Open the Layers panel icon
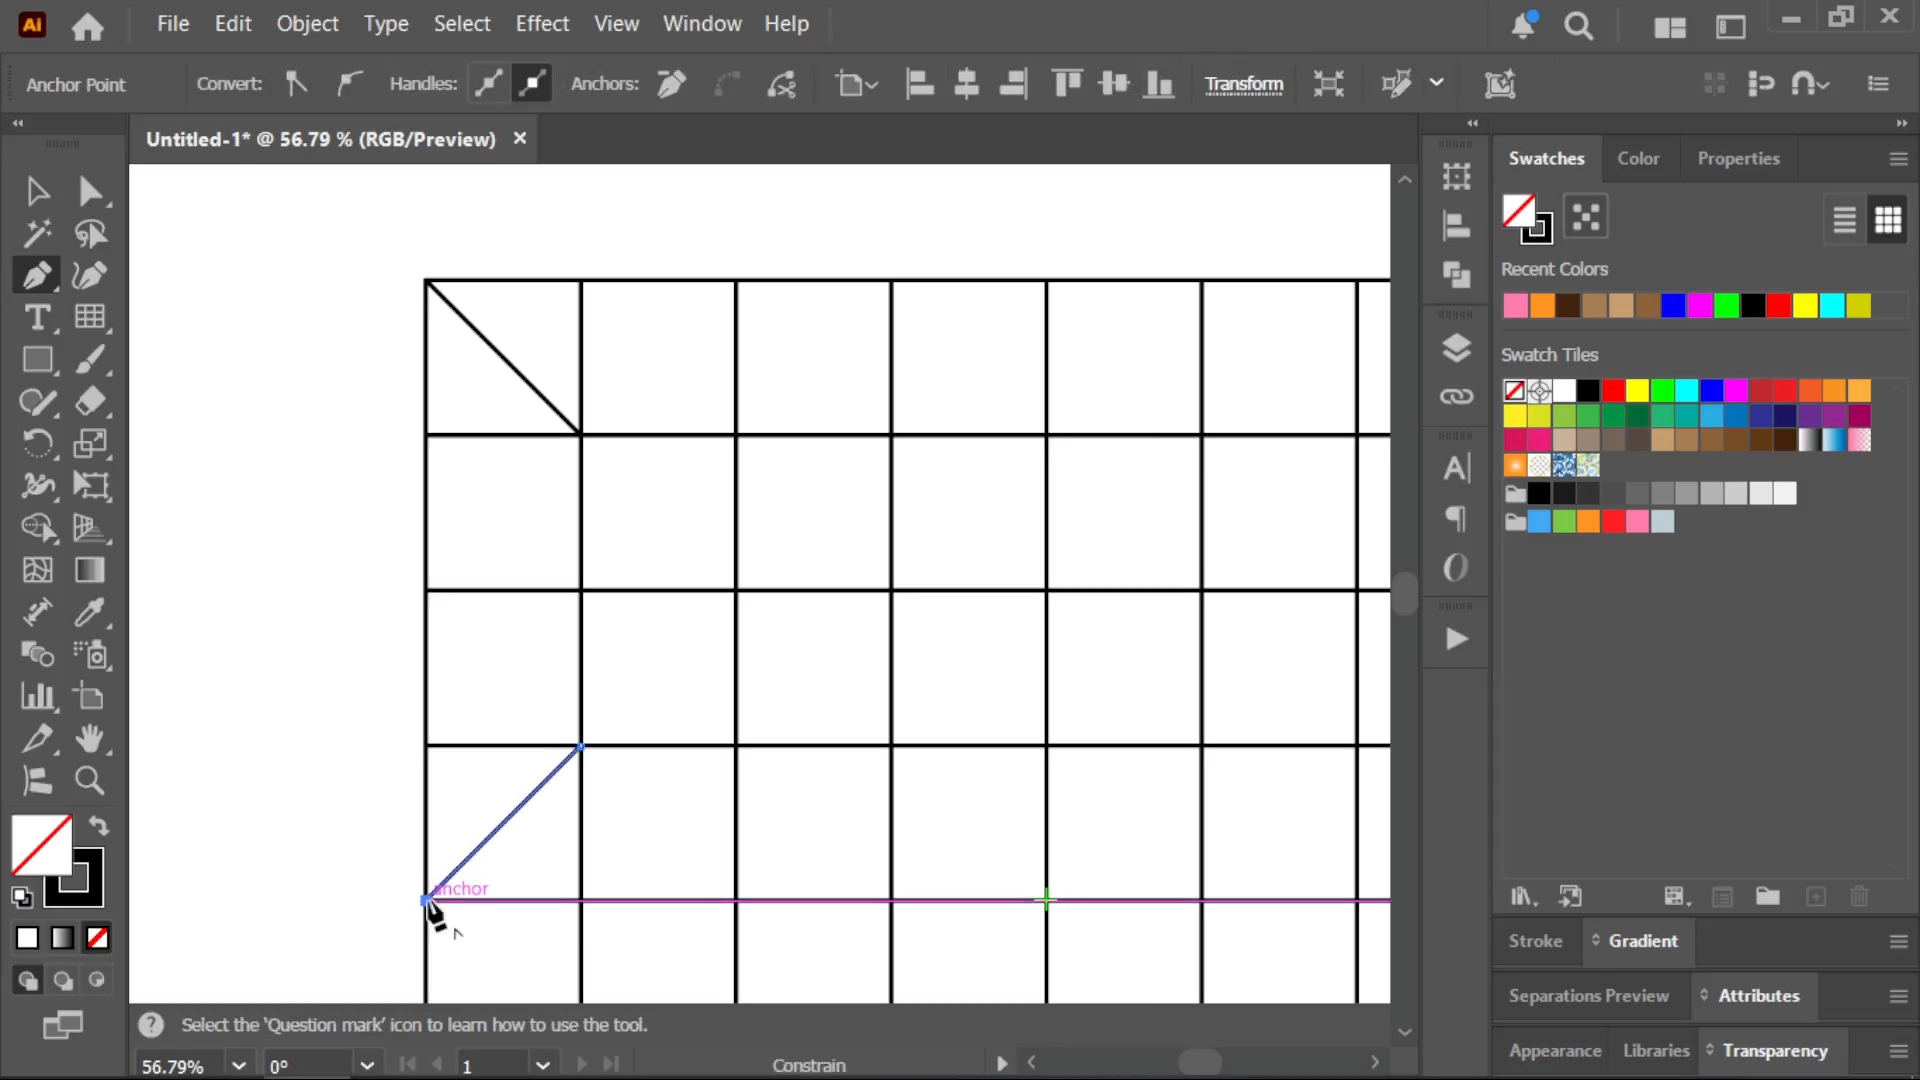This screenshot has width=1920, height=1080. 1456,348
